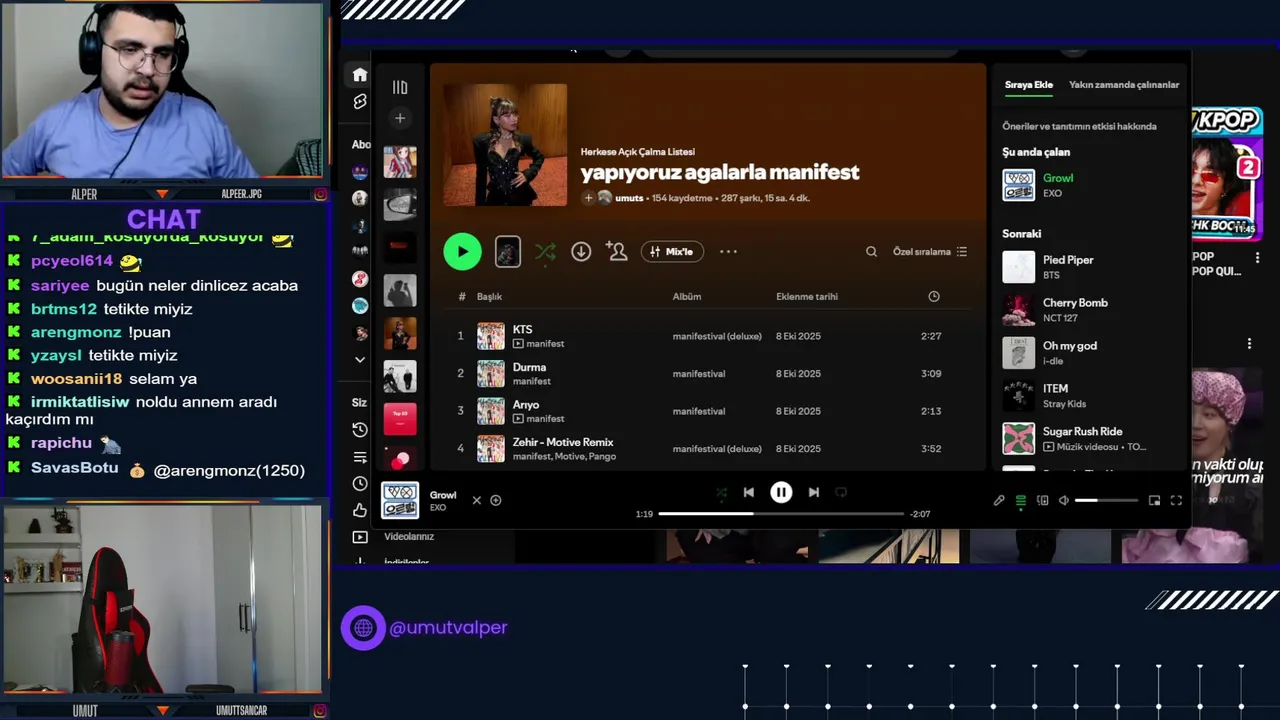
Task: Pause the current song in player bar
Action: pyautogui.click(x=781, y=492)
